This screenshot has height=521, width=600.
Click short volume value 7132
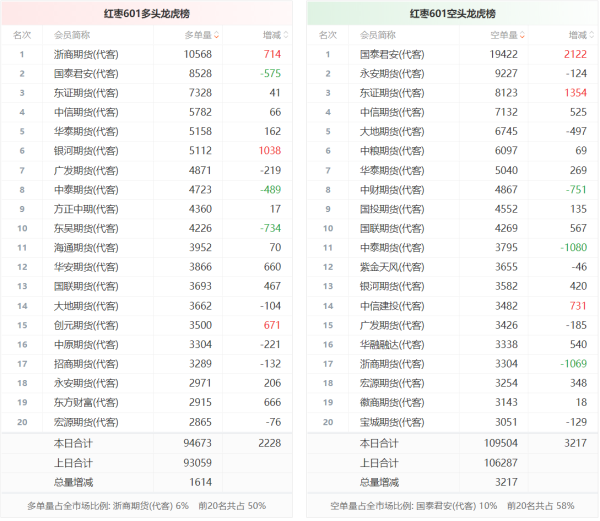point(506,112)
